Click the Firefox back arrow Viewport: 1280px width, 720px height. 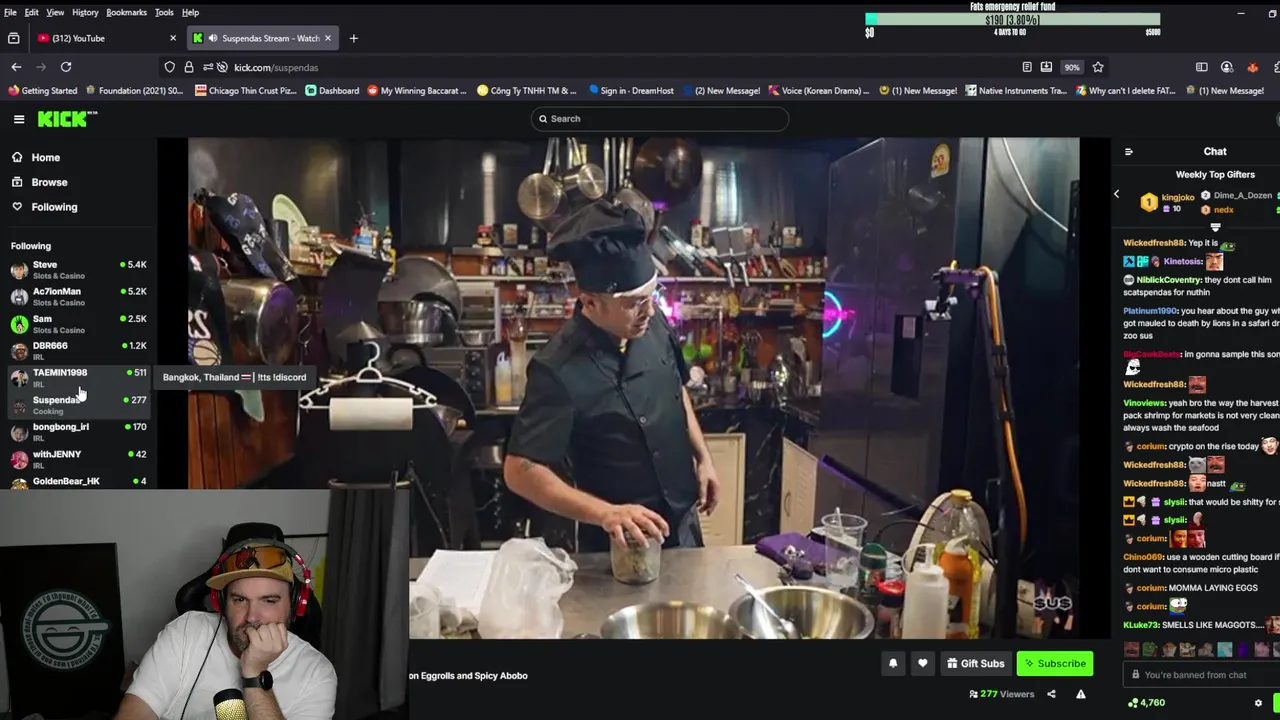pyautogui.click(x=16, y=67)
